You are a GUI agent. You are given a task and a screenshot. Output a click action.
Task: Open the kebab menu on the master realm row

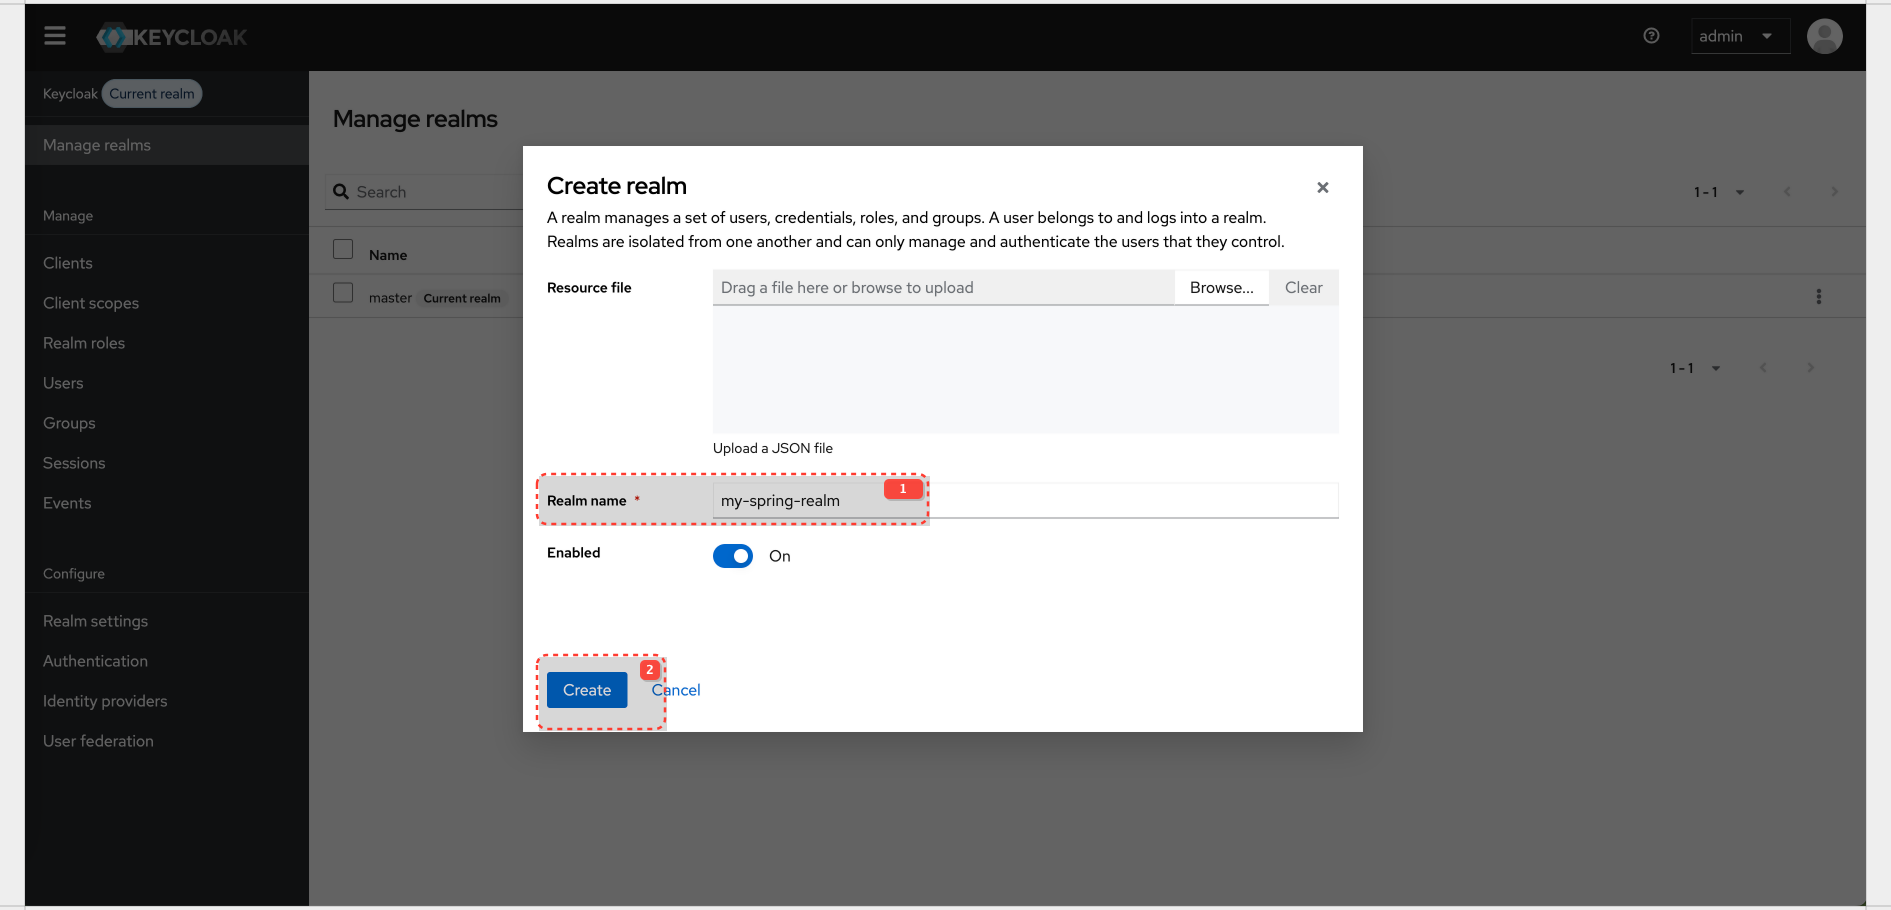coord(1819,296)
